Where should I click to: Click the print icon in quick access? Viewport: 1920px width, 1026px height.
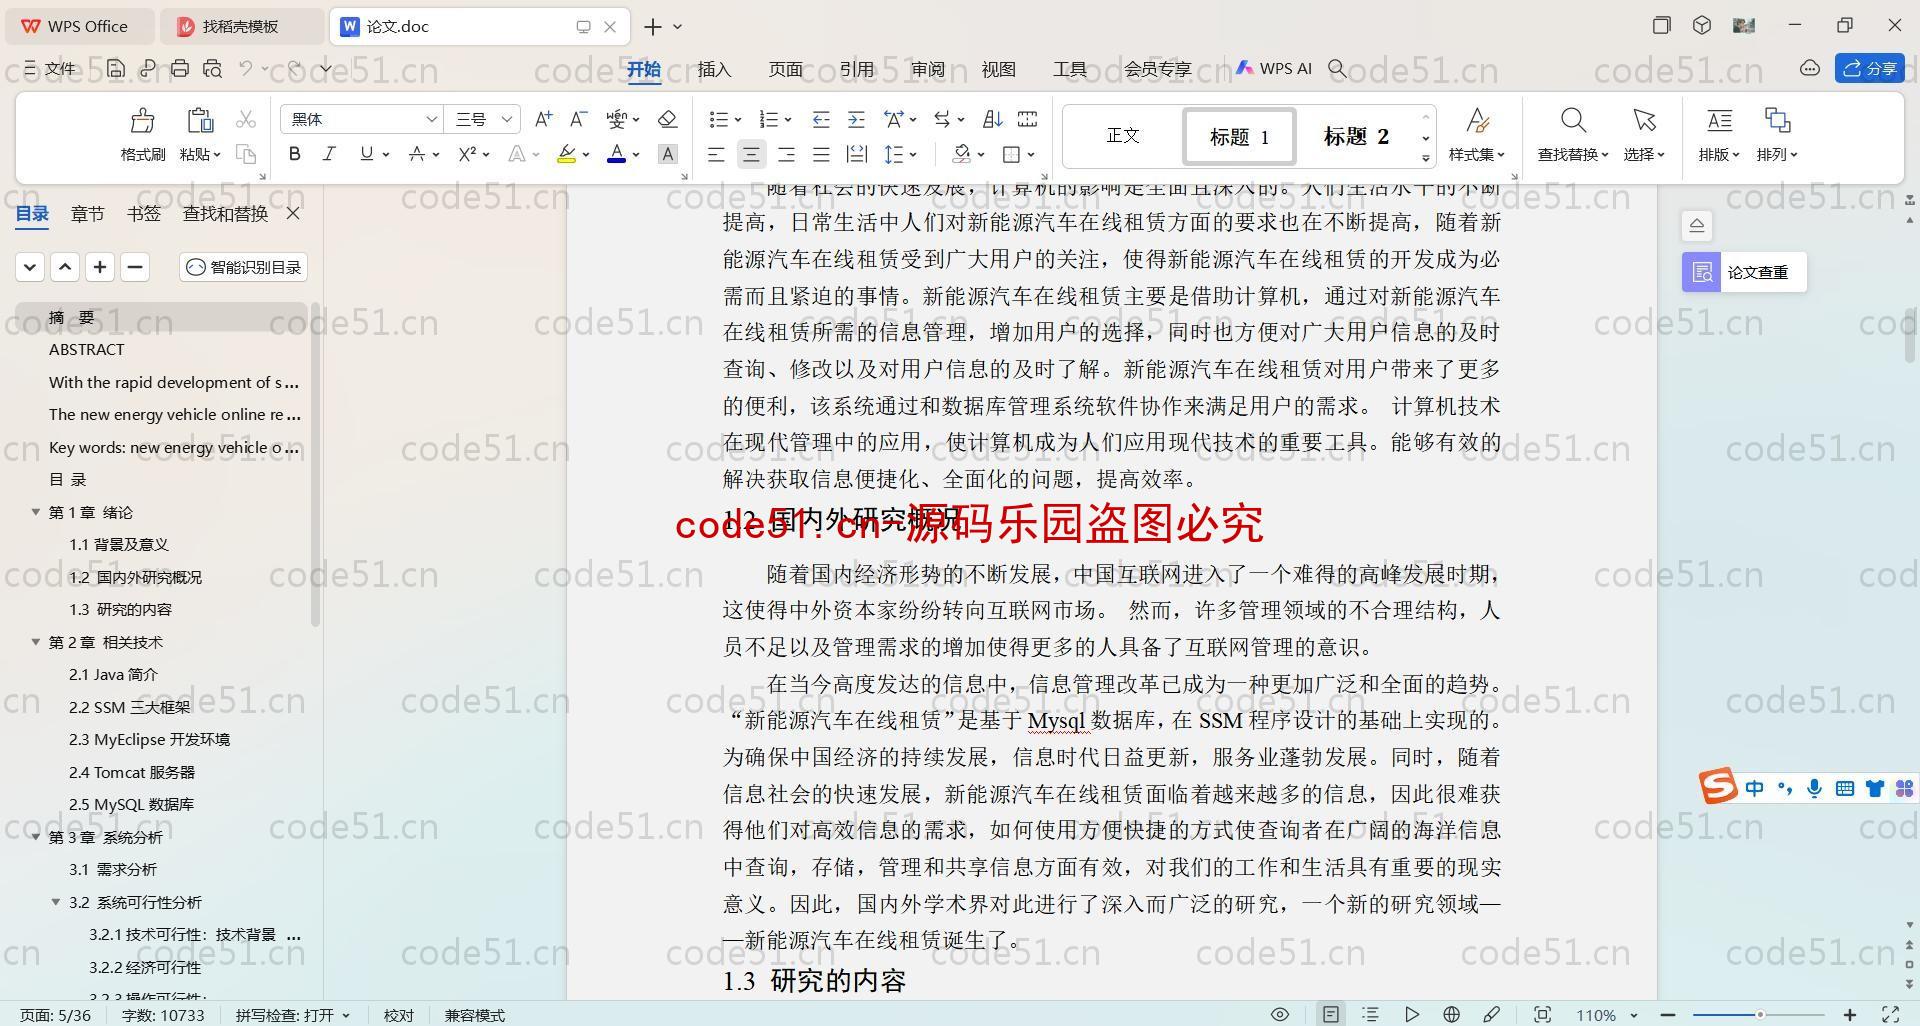coord(180,68)
